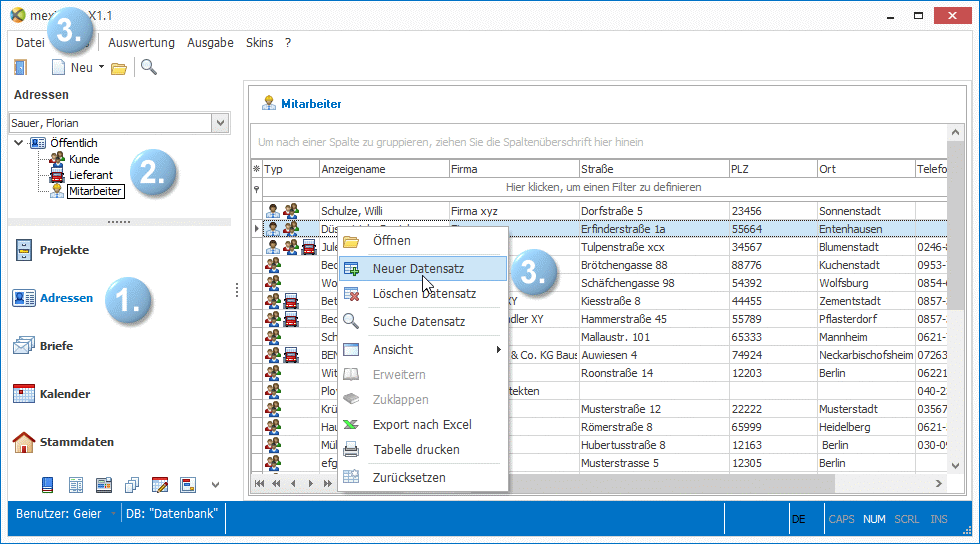Choose Löschen Datensatz in the context menu

click(x=423, y=294)
